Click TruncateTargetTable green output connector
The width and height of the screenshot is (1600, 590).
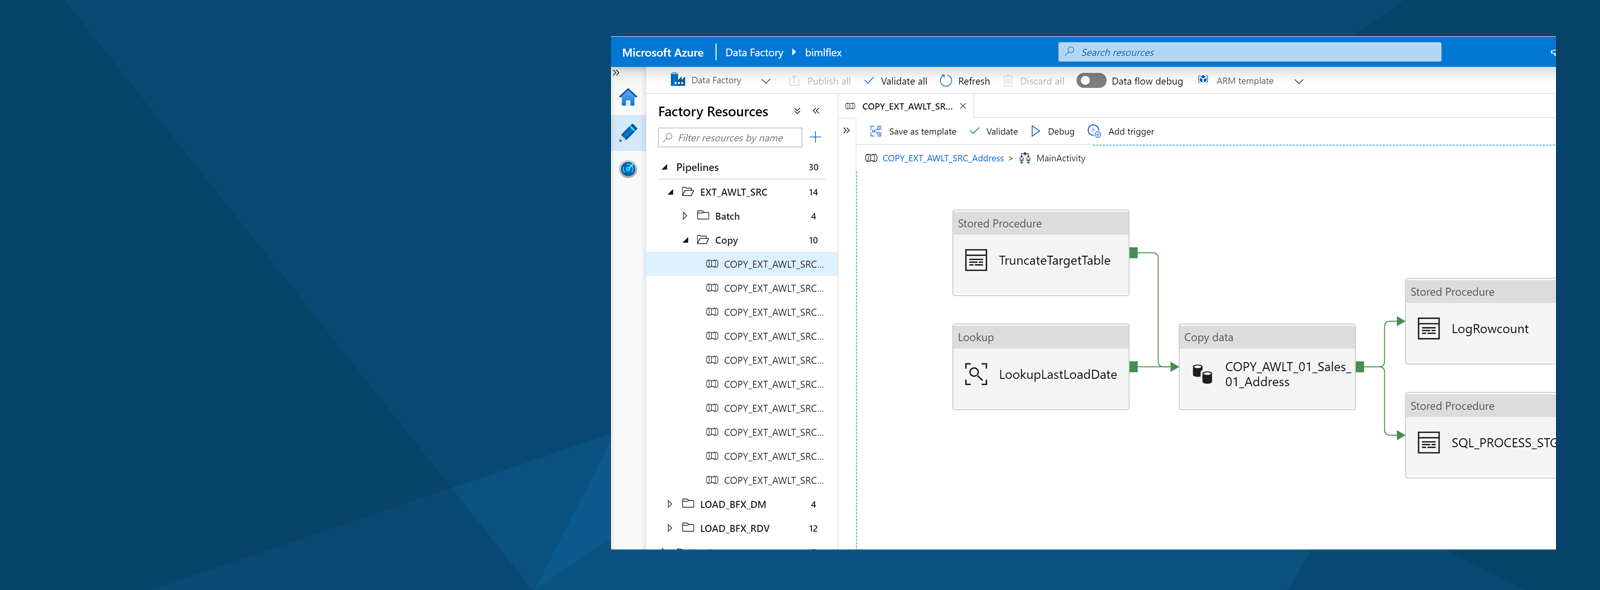click(x=1133, y=253)
